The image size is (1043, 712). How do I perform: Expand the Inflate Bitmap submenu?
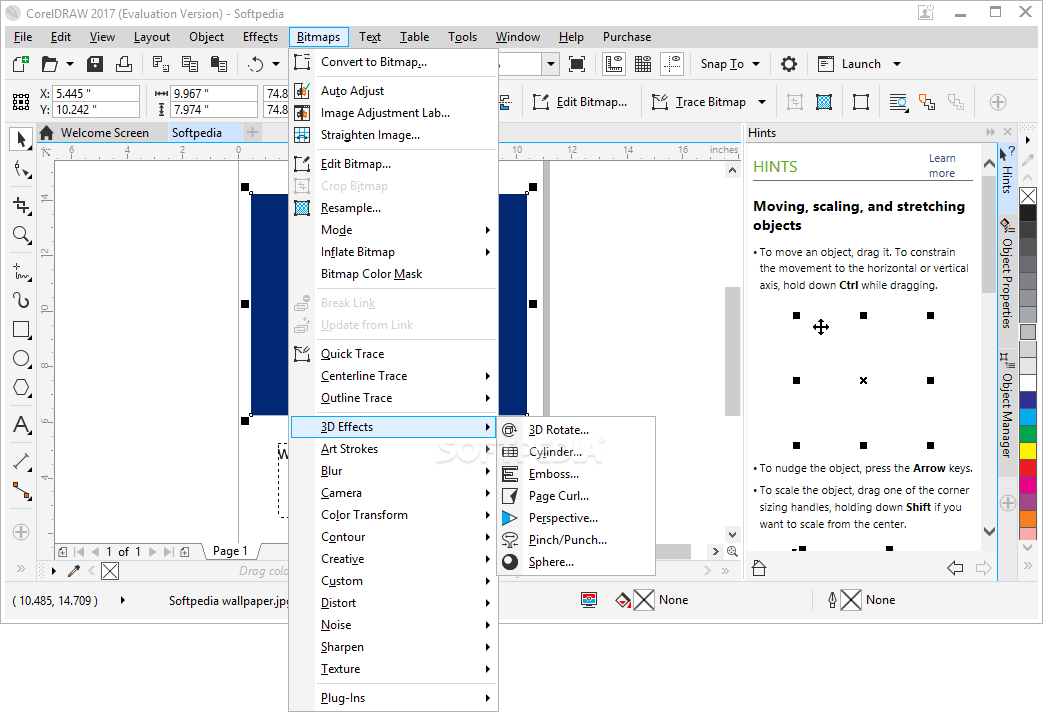[394, 252]
